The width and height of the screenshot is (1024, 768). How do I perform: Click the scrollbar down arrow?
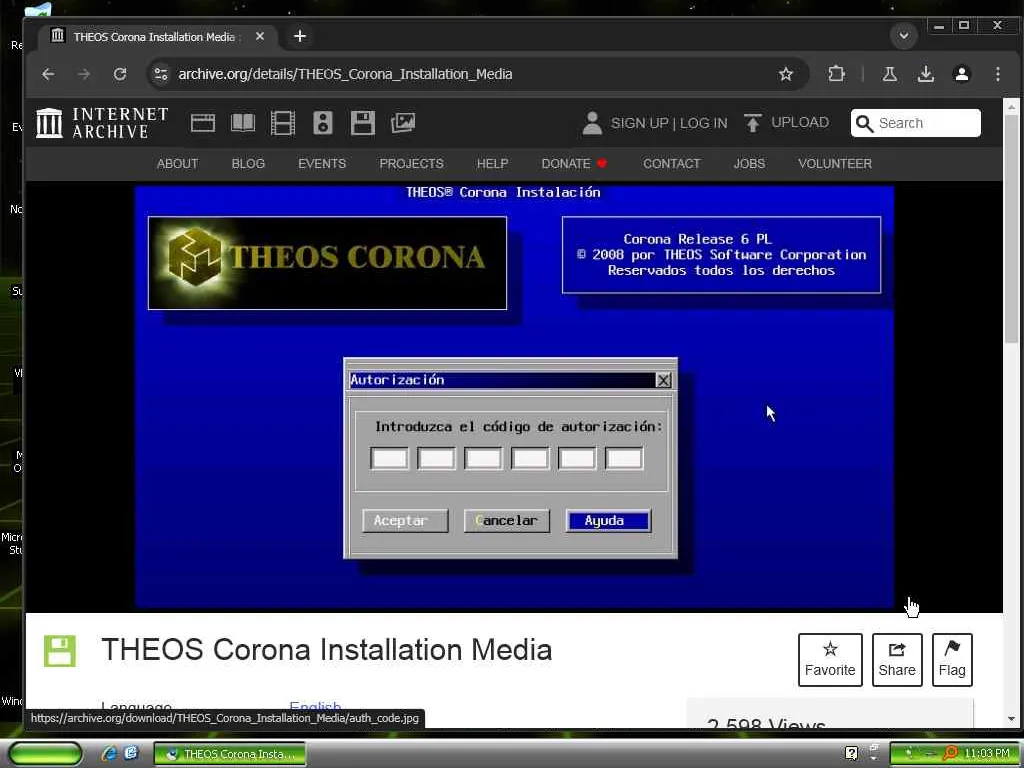(x=1011, y=719)
